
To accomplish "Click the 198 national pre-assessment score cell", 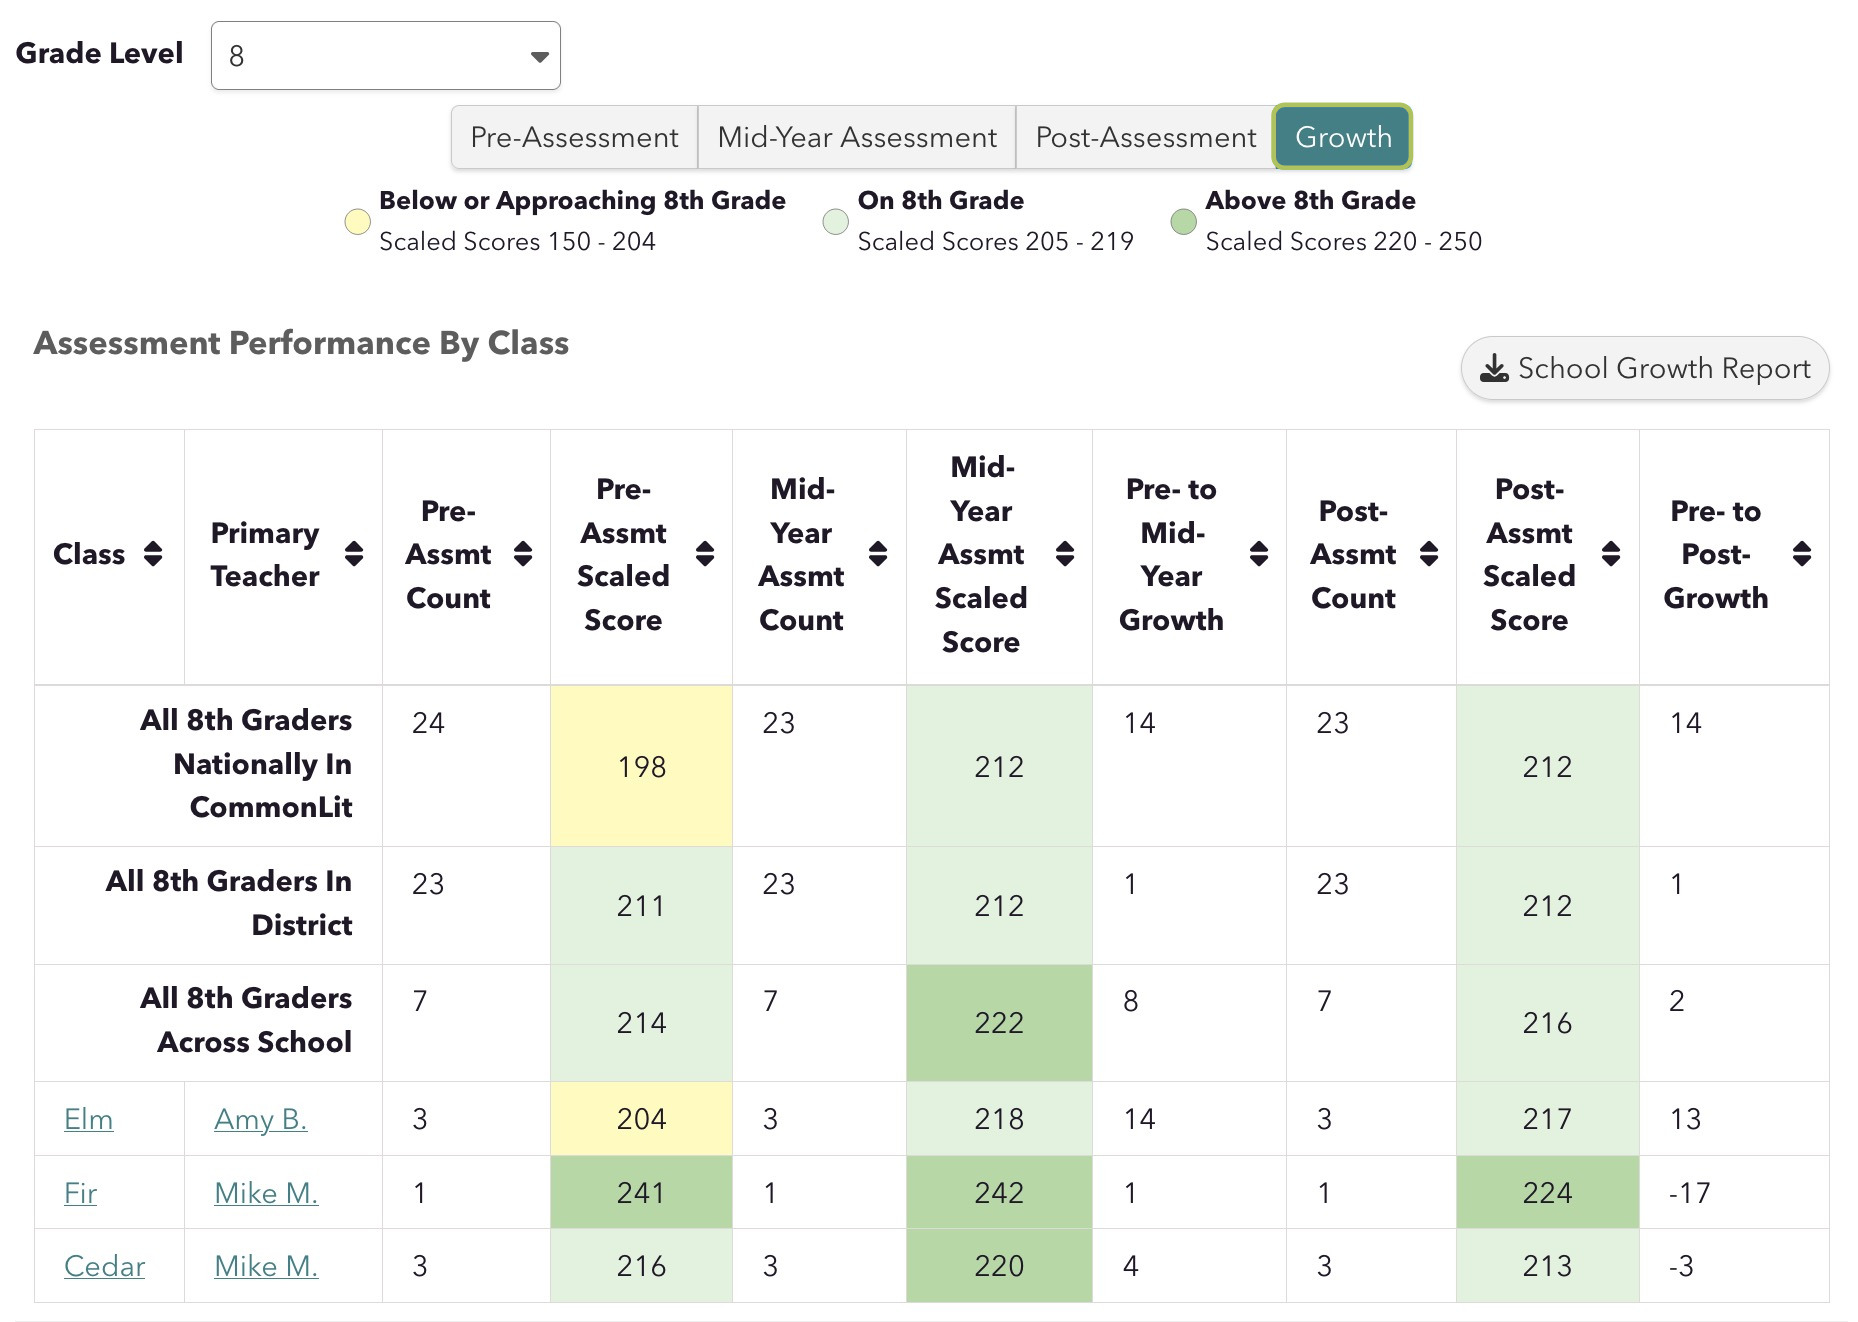I will click(641, 766).
